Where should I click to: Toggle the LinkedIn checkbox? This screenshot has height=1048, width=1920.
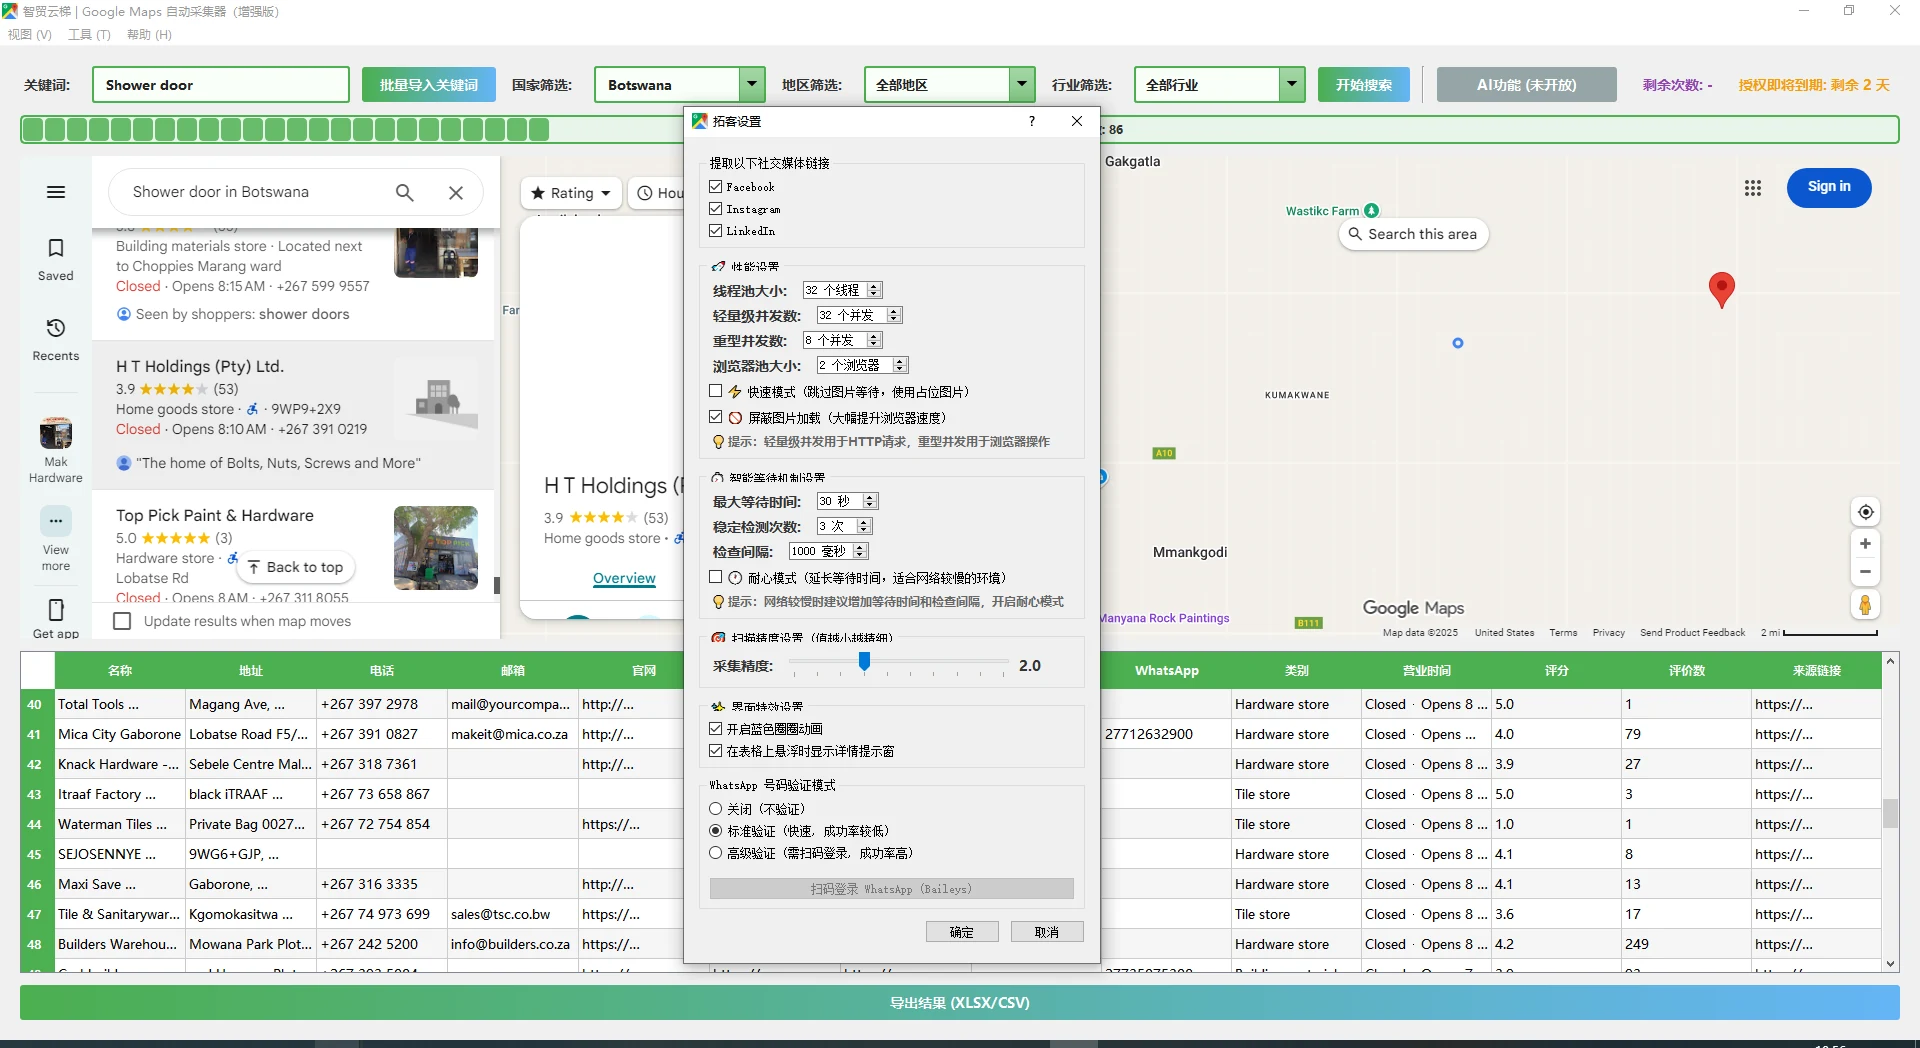(x=716, y=231)
